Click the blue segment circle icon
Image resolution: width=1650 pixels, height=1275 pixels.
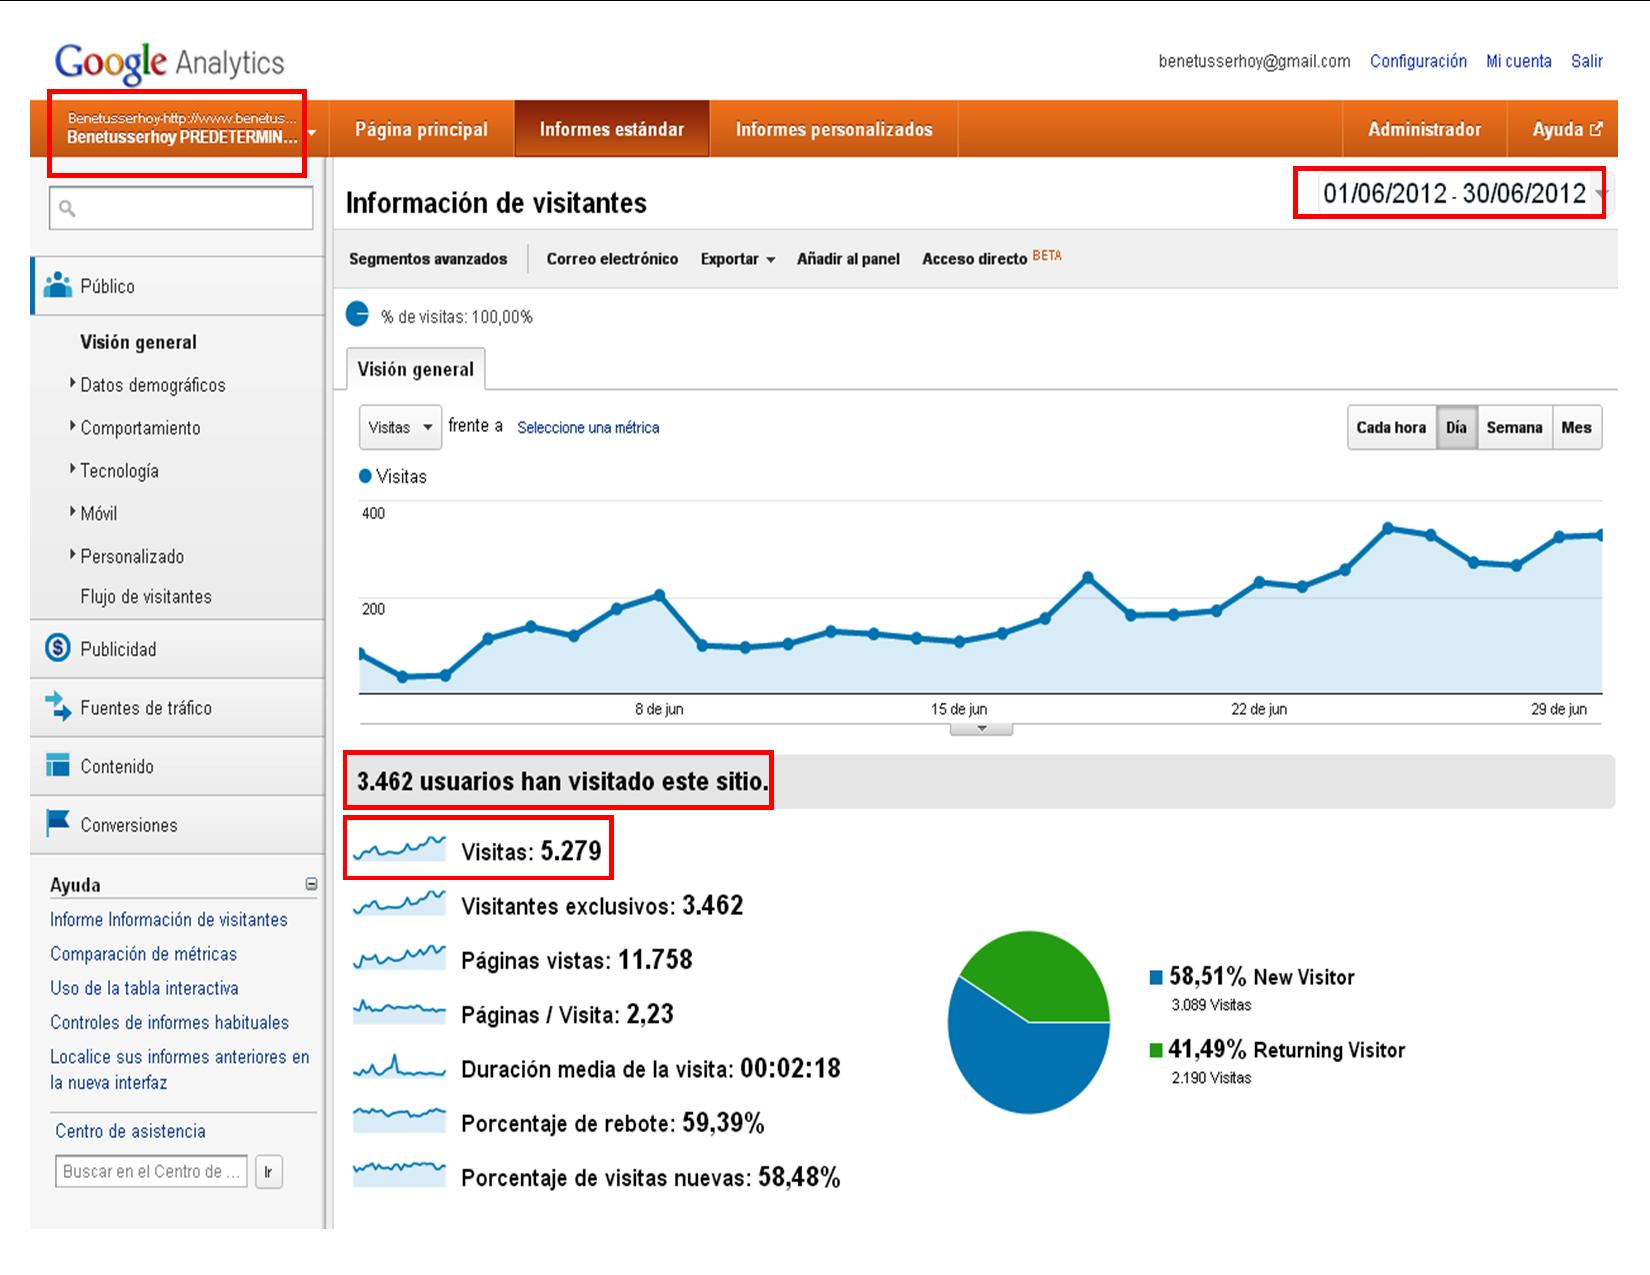tap(357, 315)
